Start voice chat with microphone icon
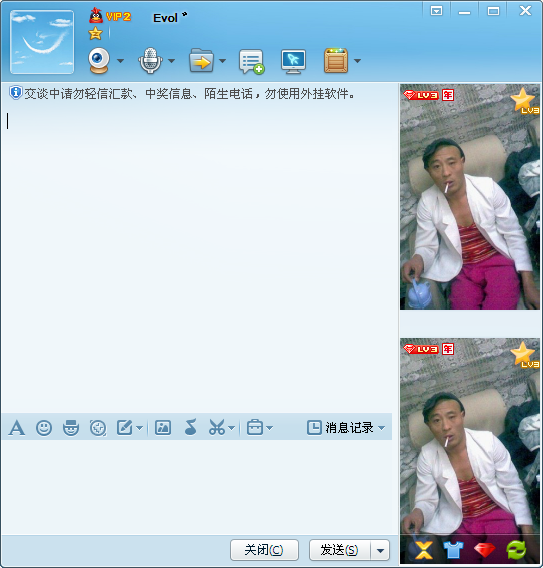Viewport: 543px width, 568px height. click(x=150, y=60)
